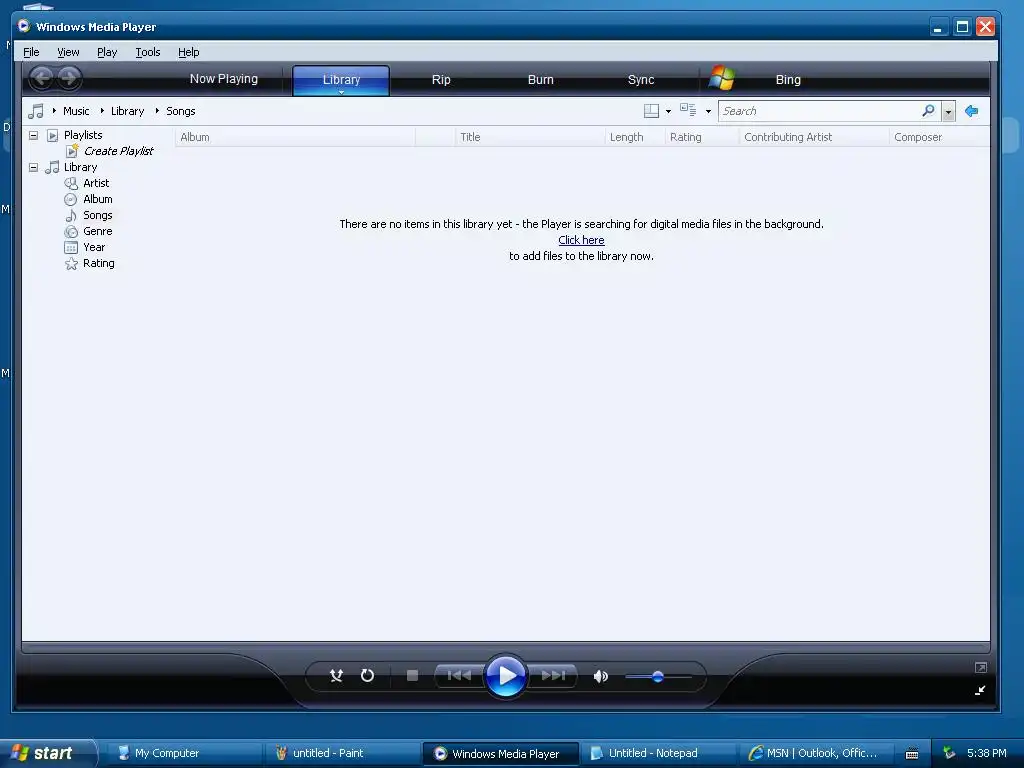
Task: Open the File menu
Action: (31, 52)
